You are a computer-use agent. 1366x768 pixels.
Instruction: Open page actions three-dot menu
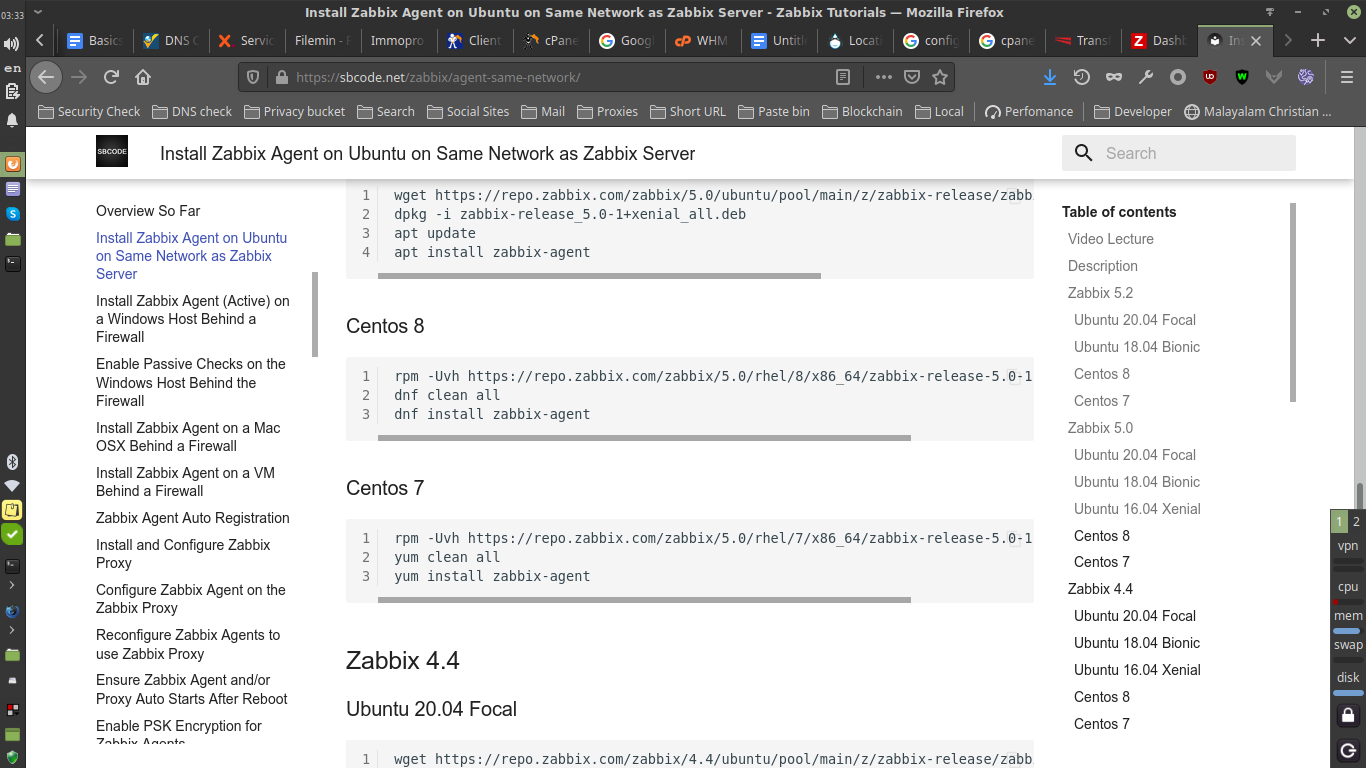pyautogui.click(x=884, y=77)
